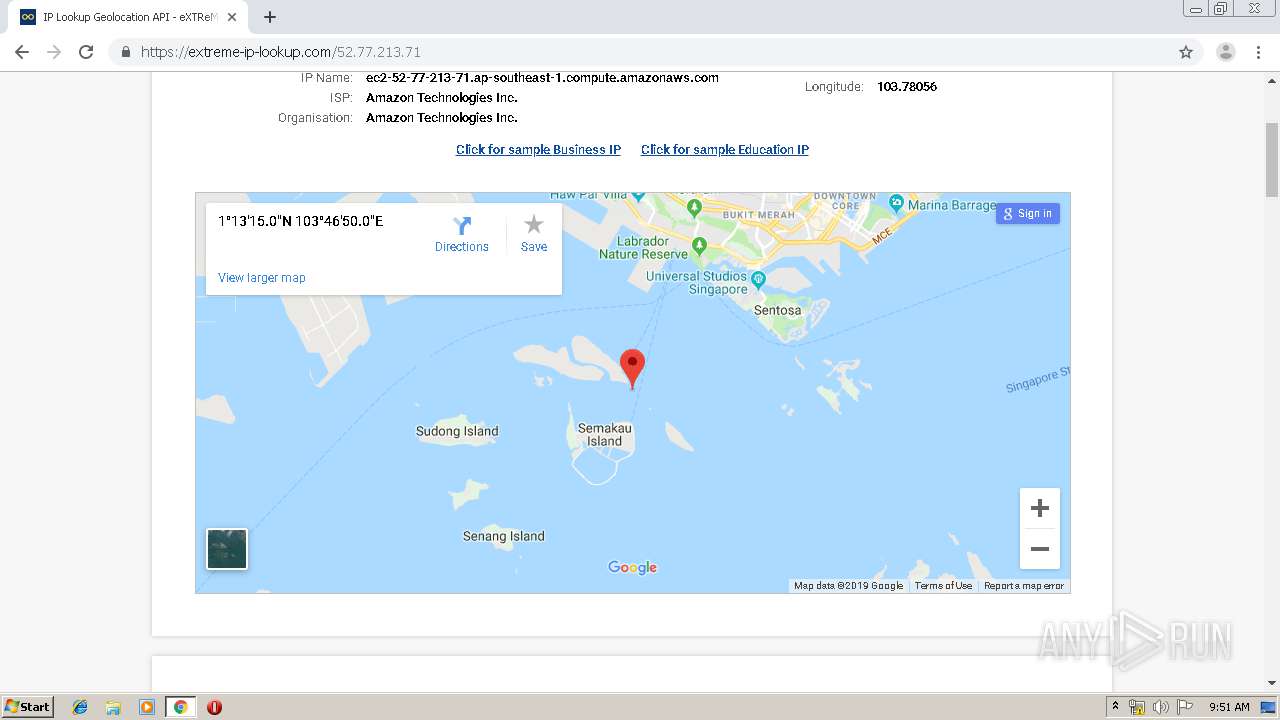The width and height of the screenshot is (1280, 720).
Task: Select Semakau Island label on map
Action: pos(605,434)
